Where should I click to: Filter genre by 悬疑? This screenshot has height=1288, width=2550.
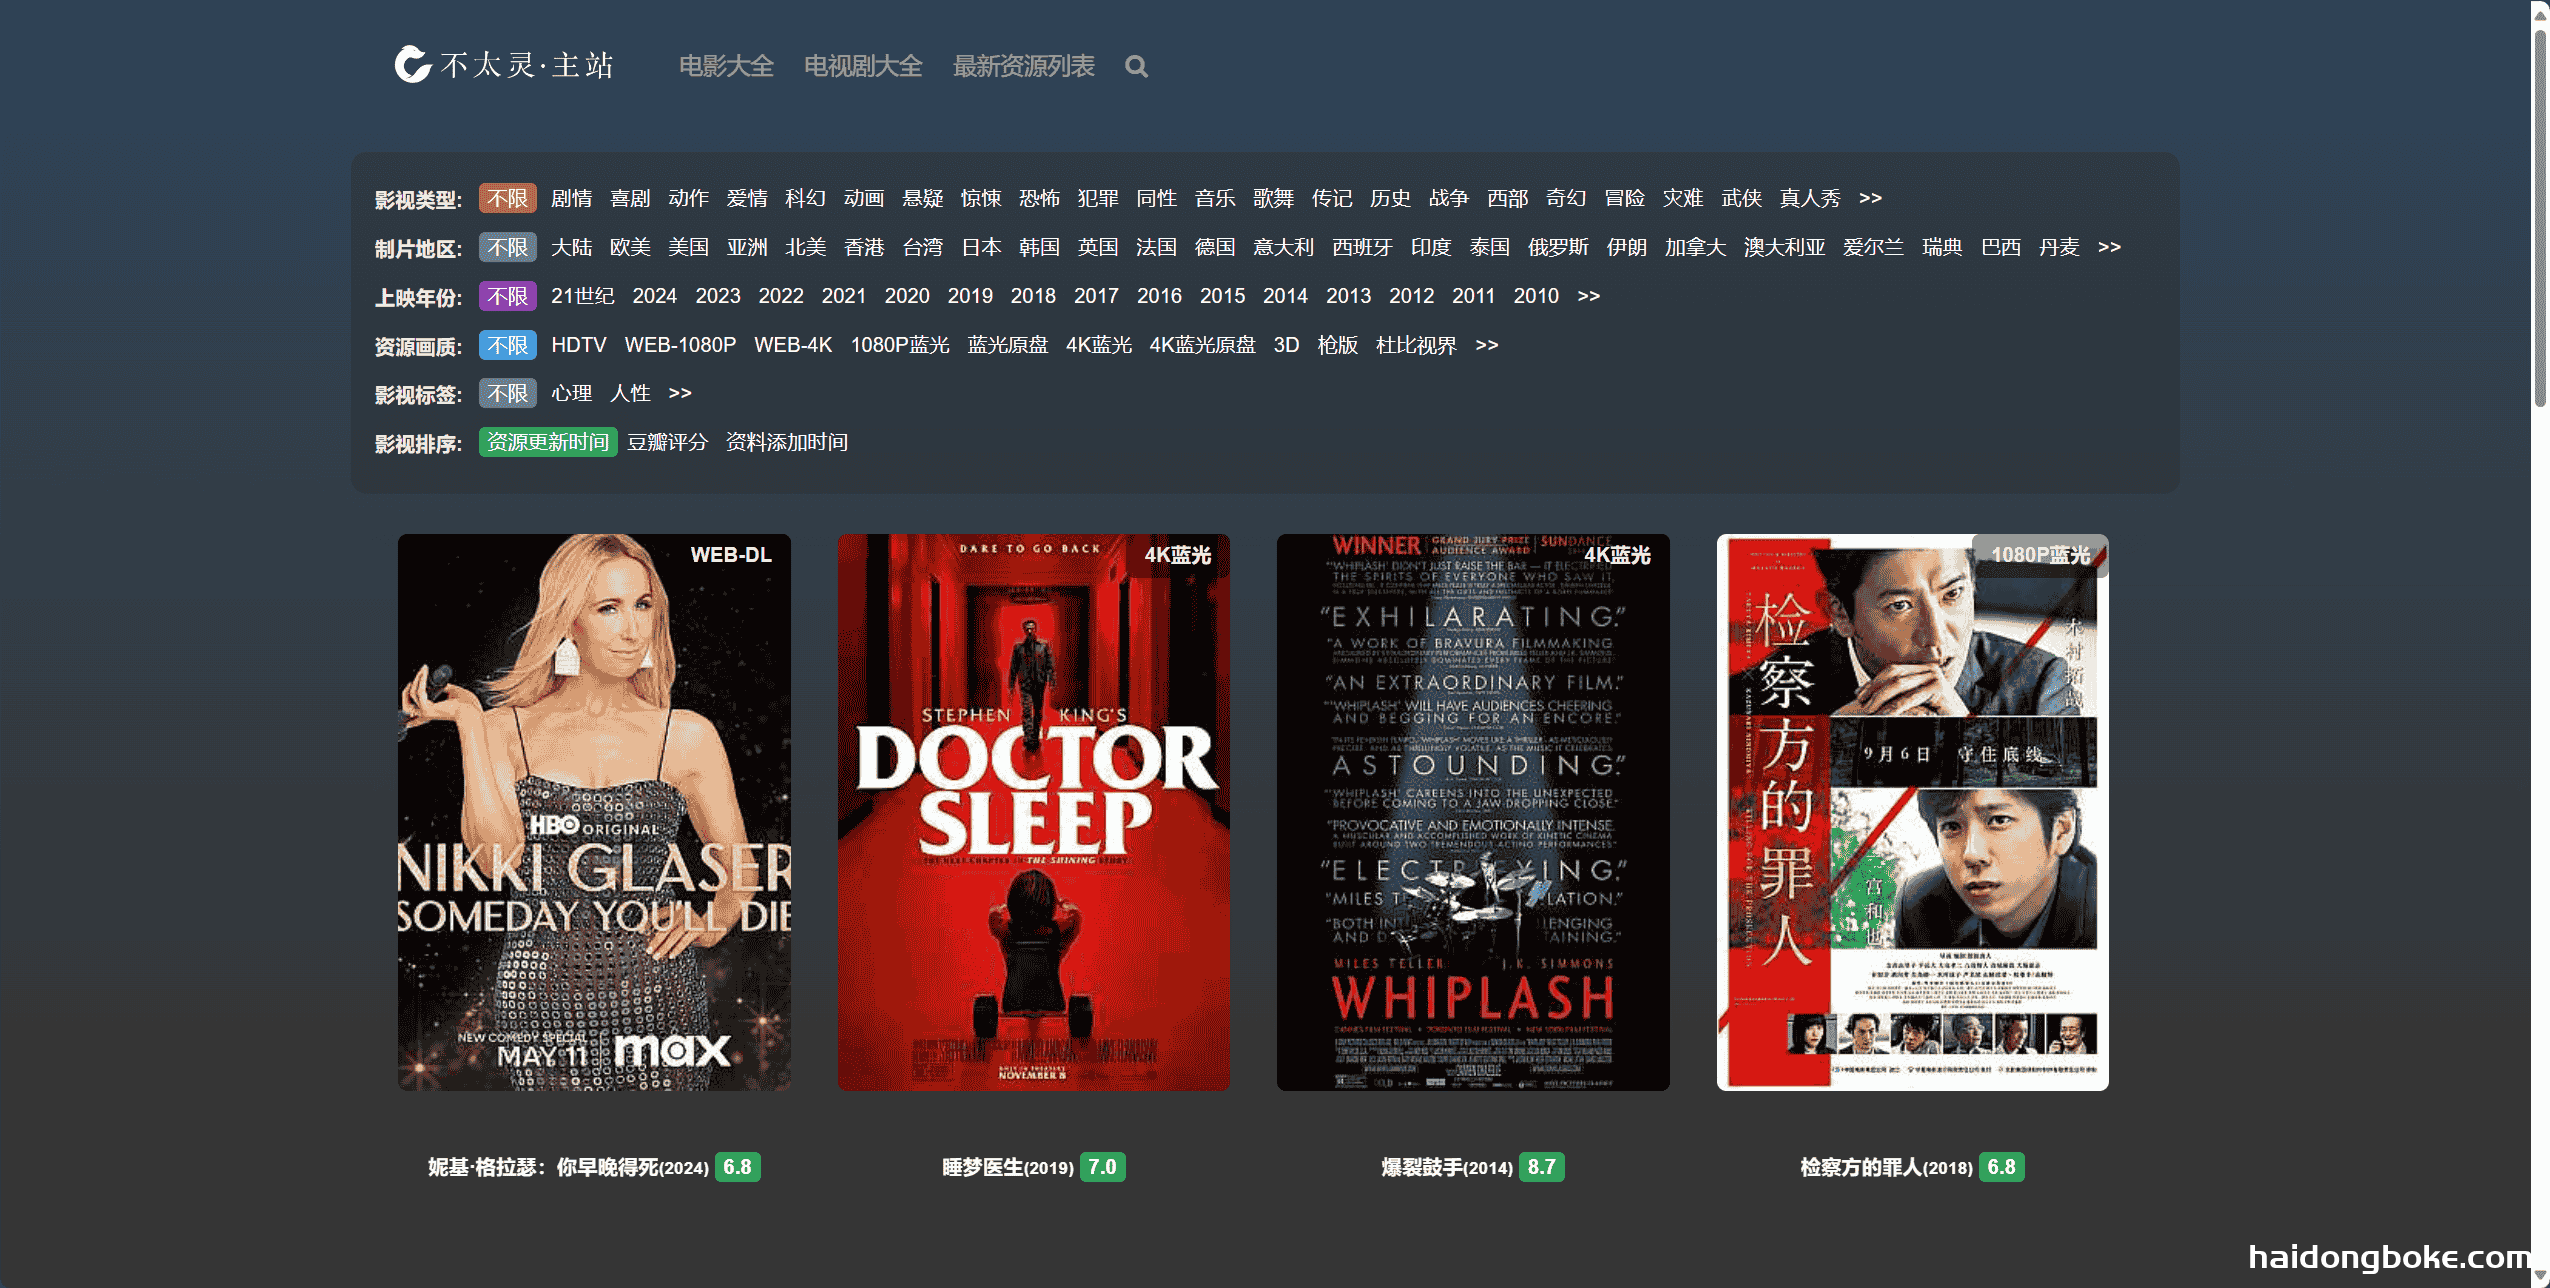click(923, 198)
